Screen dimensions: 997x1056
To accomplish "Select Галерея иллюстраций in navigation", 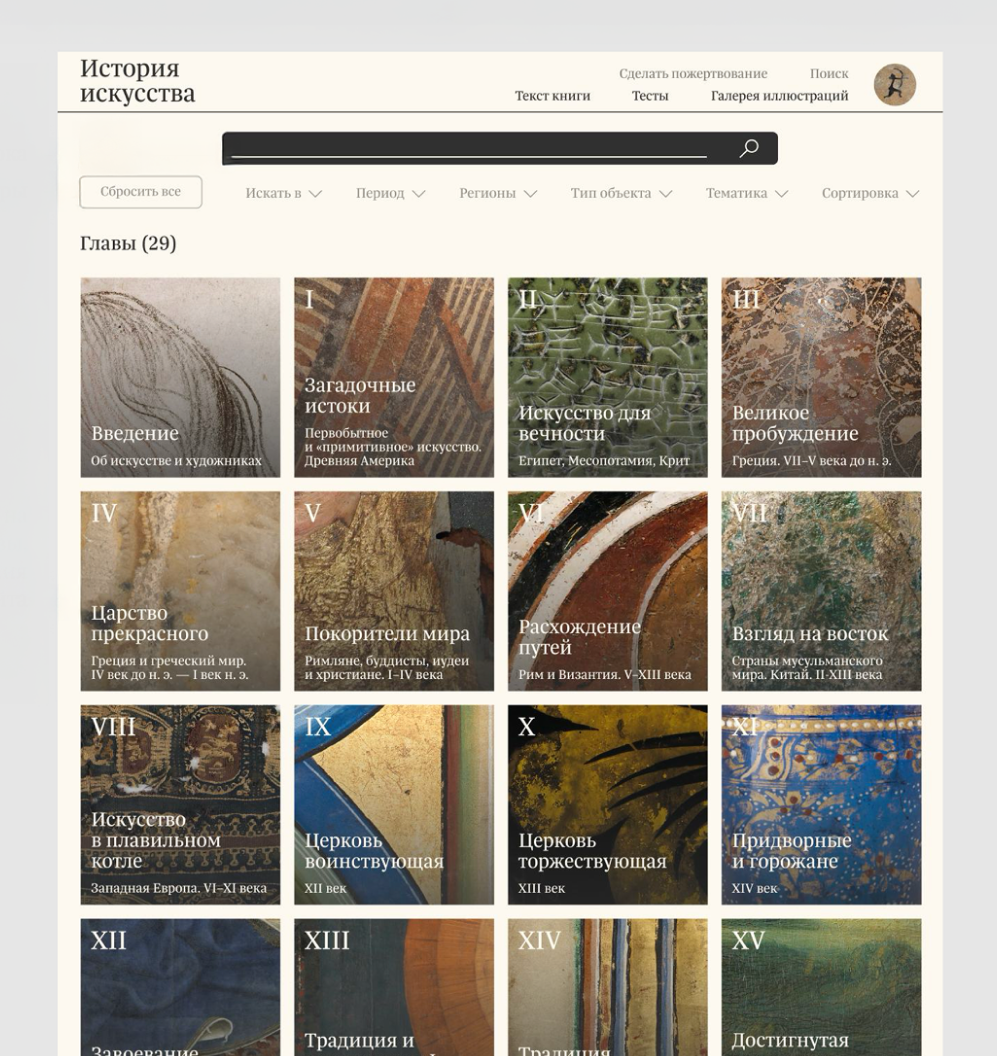I will click(779, 96).
